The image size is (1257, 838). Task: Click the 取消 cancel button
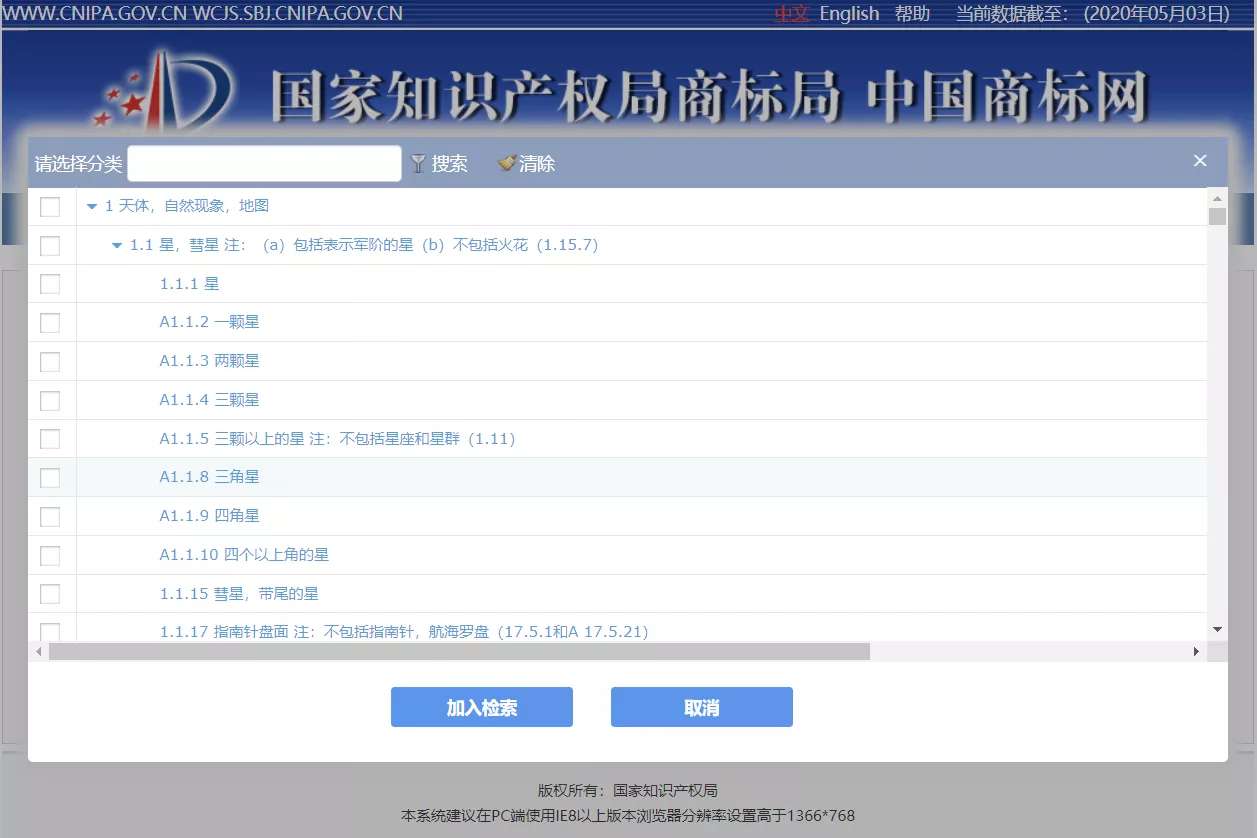pos(702,707)
